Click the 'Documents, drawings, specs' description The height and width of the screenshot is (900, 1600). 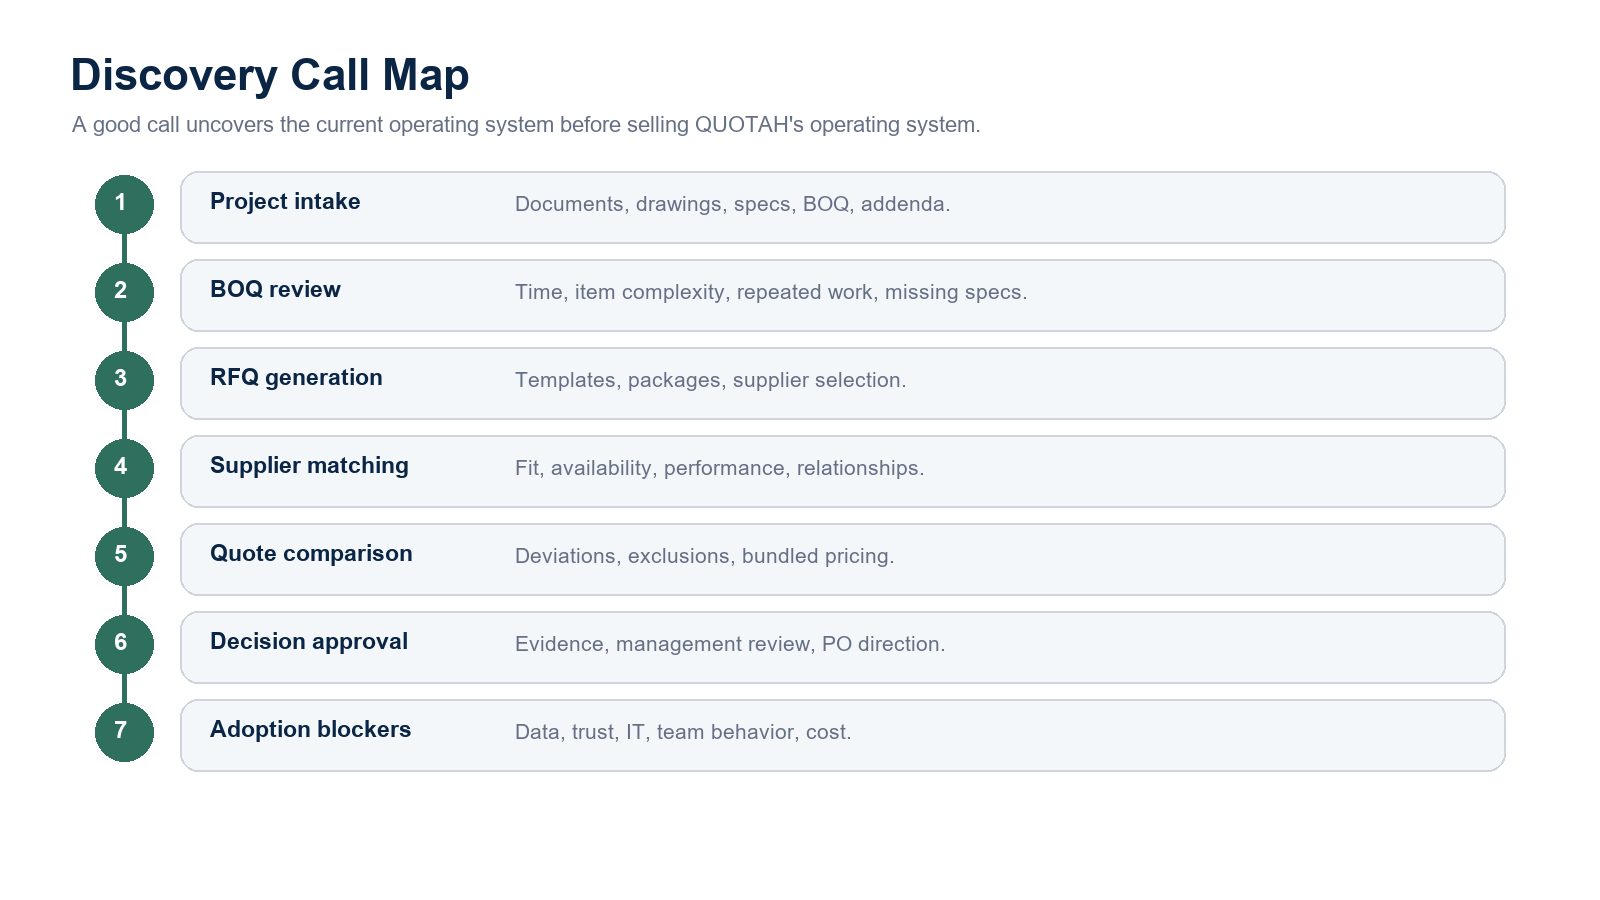[732, 204]
